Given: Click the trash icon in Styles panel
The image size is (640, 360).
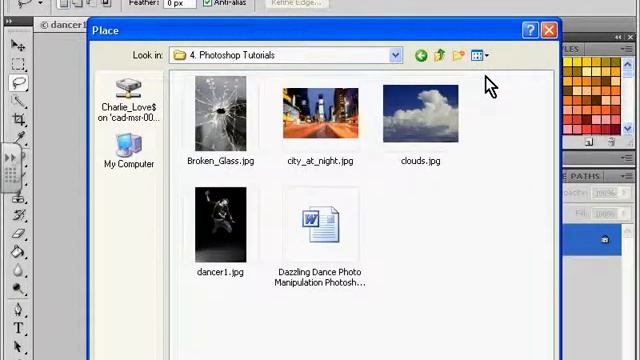Looking at the screenshot, I should coord(611,142).
